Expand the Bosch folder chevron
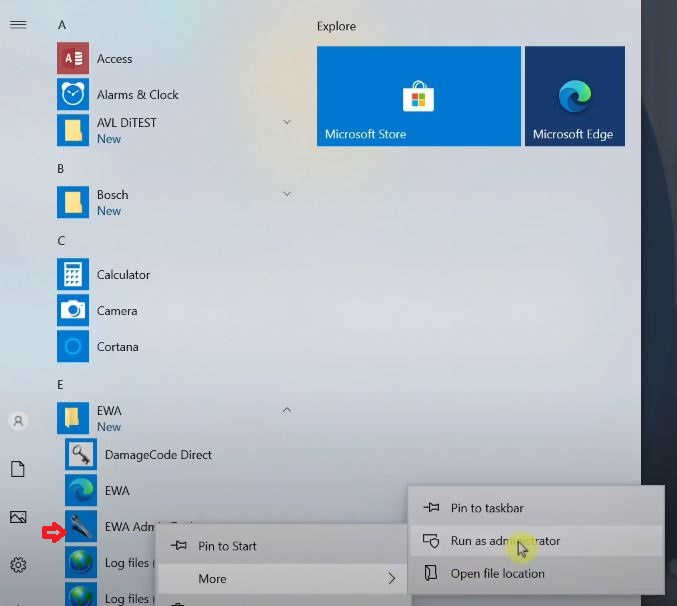Viewport: 677px width, 606px height. [x=287, y=195]
